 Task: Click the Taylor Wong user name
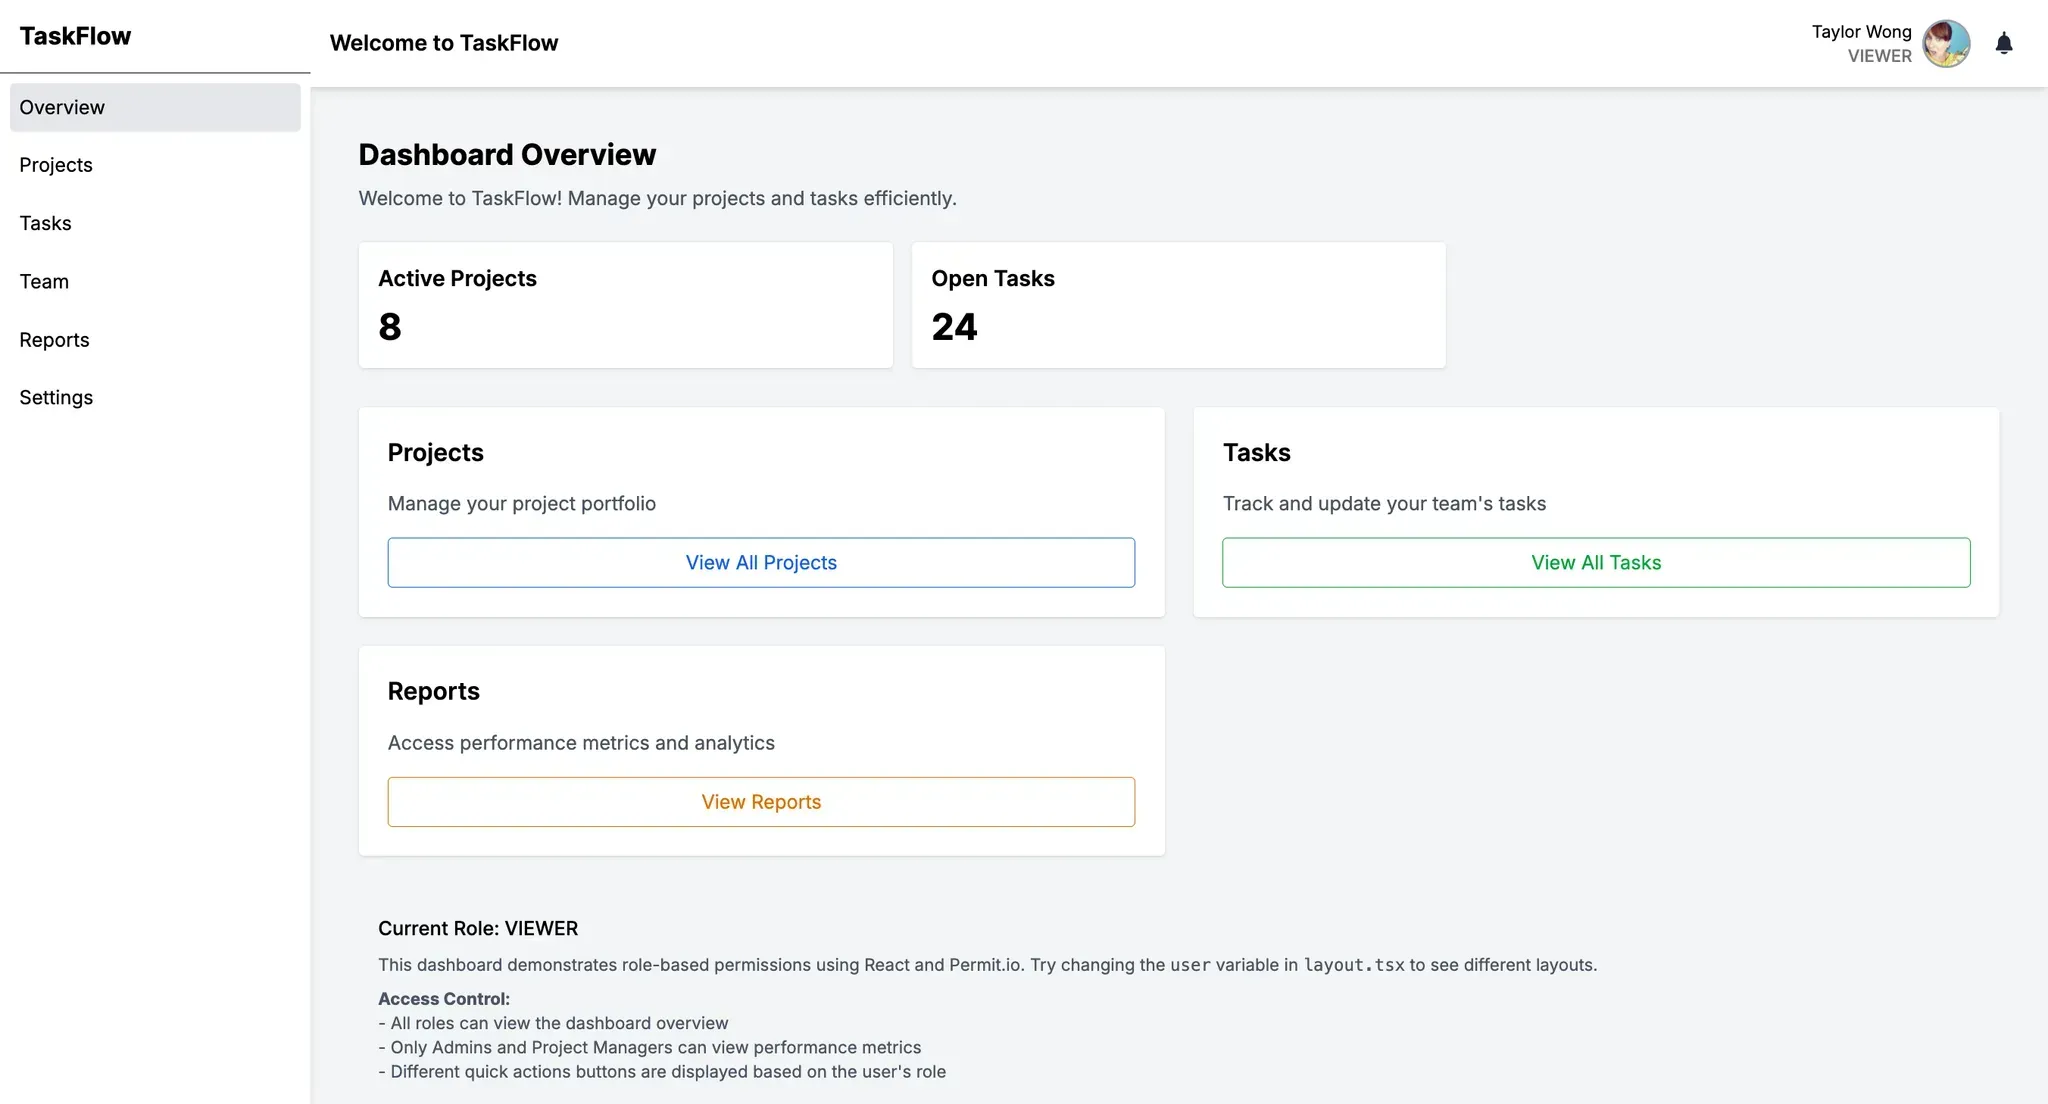[1861, 32]
